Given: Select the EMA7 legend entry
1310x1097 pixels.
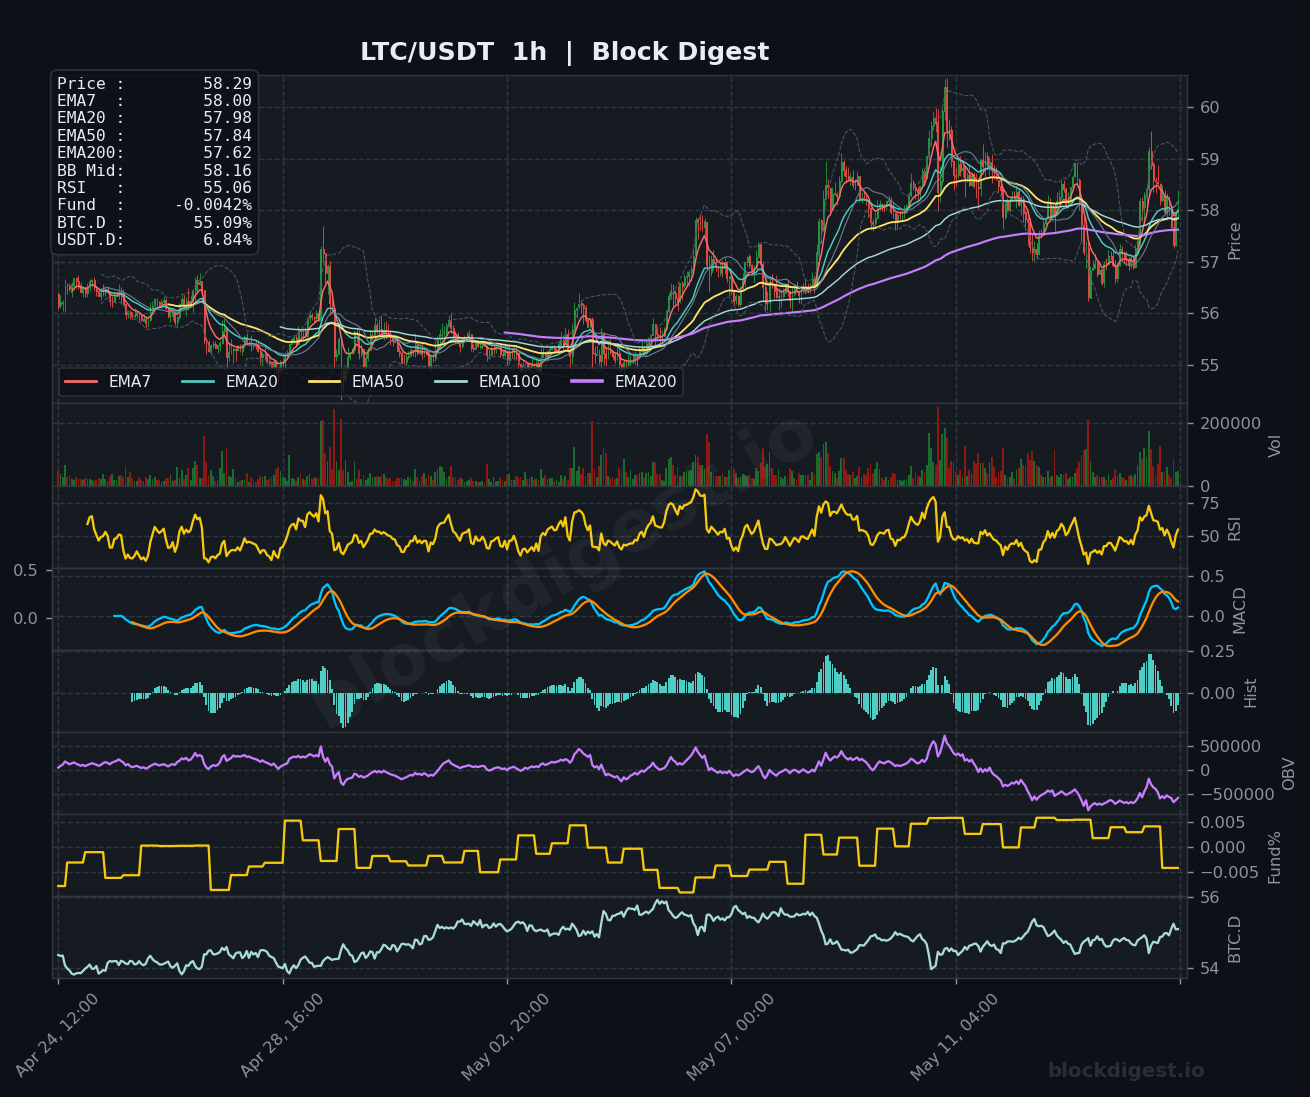Looking at the screenshot, I should (x=108, y=382).
